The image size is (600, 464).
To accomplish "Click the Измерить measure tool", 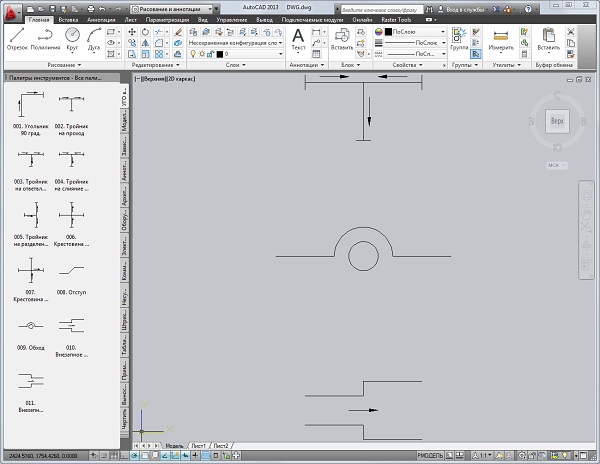I will click(x=502, y=38).
